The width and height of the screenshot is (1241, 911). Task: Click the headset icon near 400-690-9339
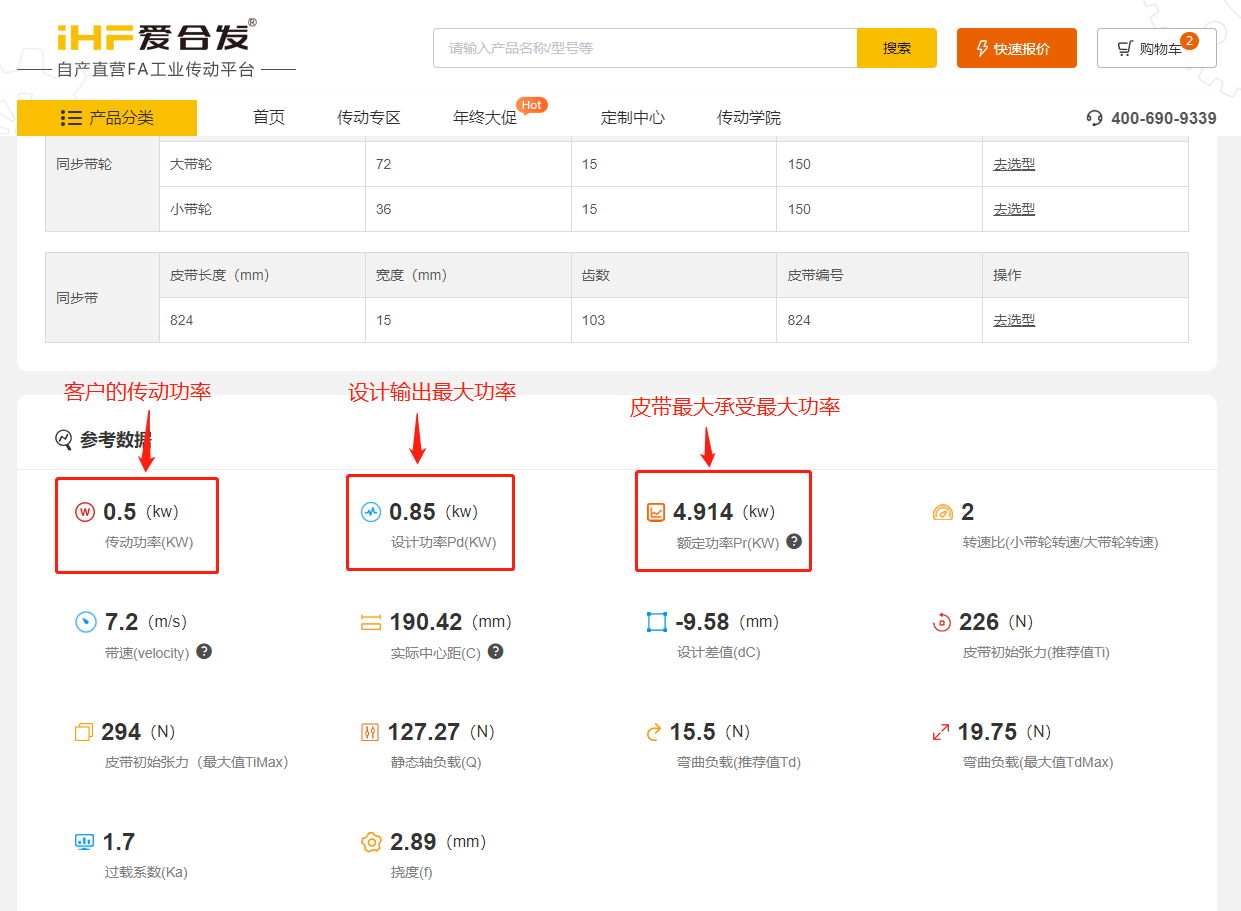coord(1095,118)
